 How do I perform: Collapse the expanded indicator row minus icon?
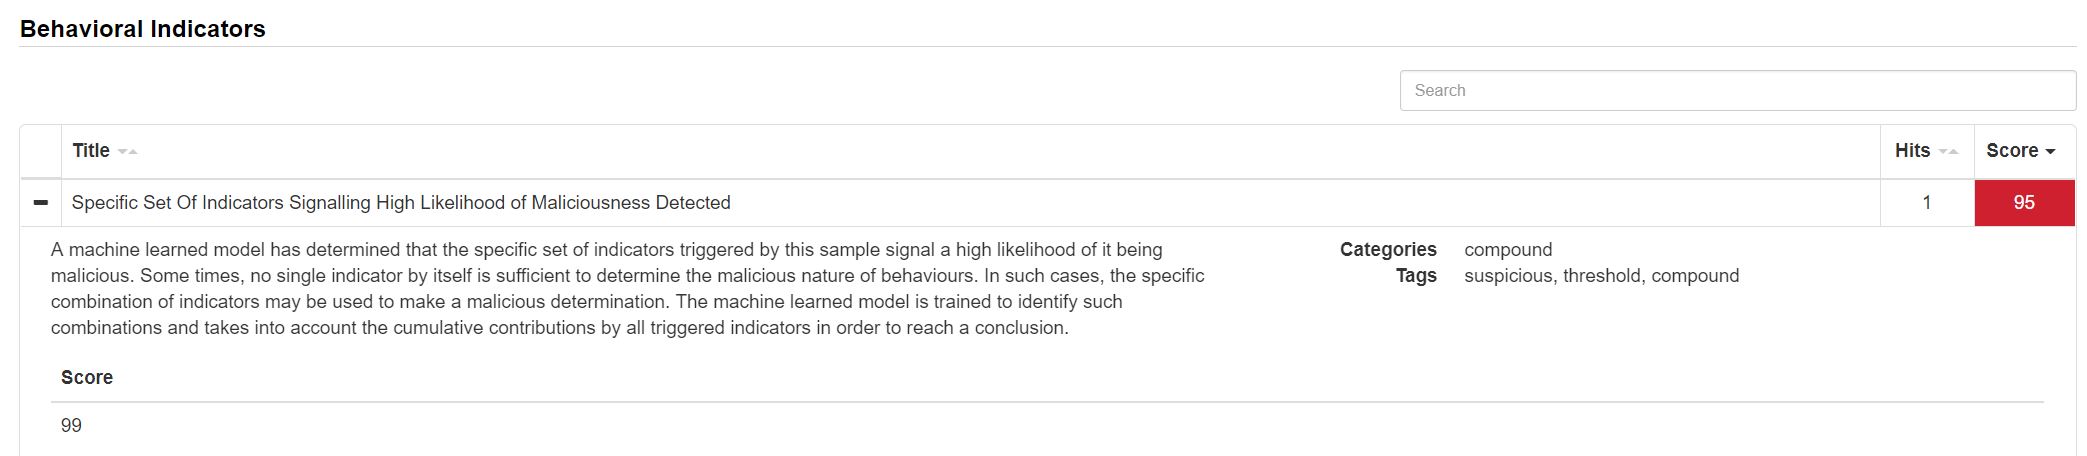pos(40,203)
